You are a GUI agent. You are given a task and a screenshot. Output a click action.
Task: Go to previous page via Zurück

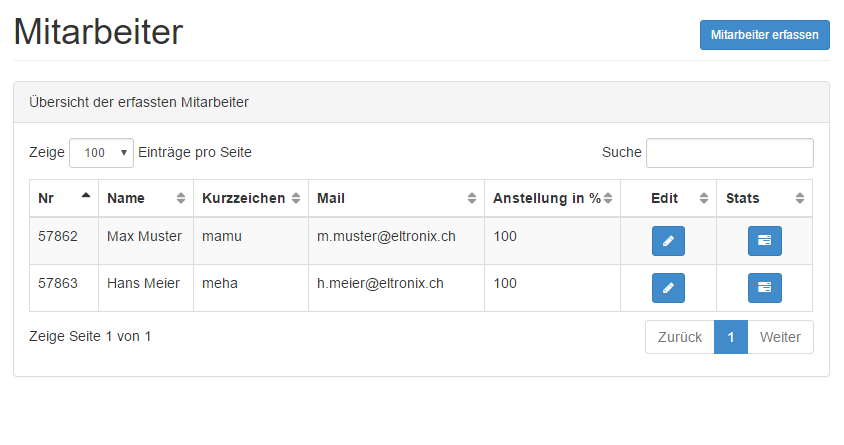pos(680,337)
